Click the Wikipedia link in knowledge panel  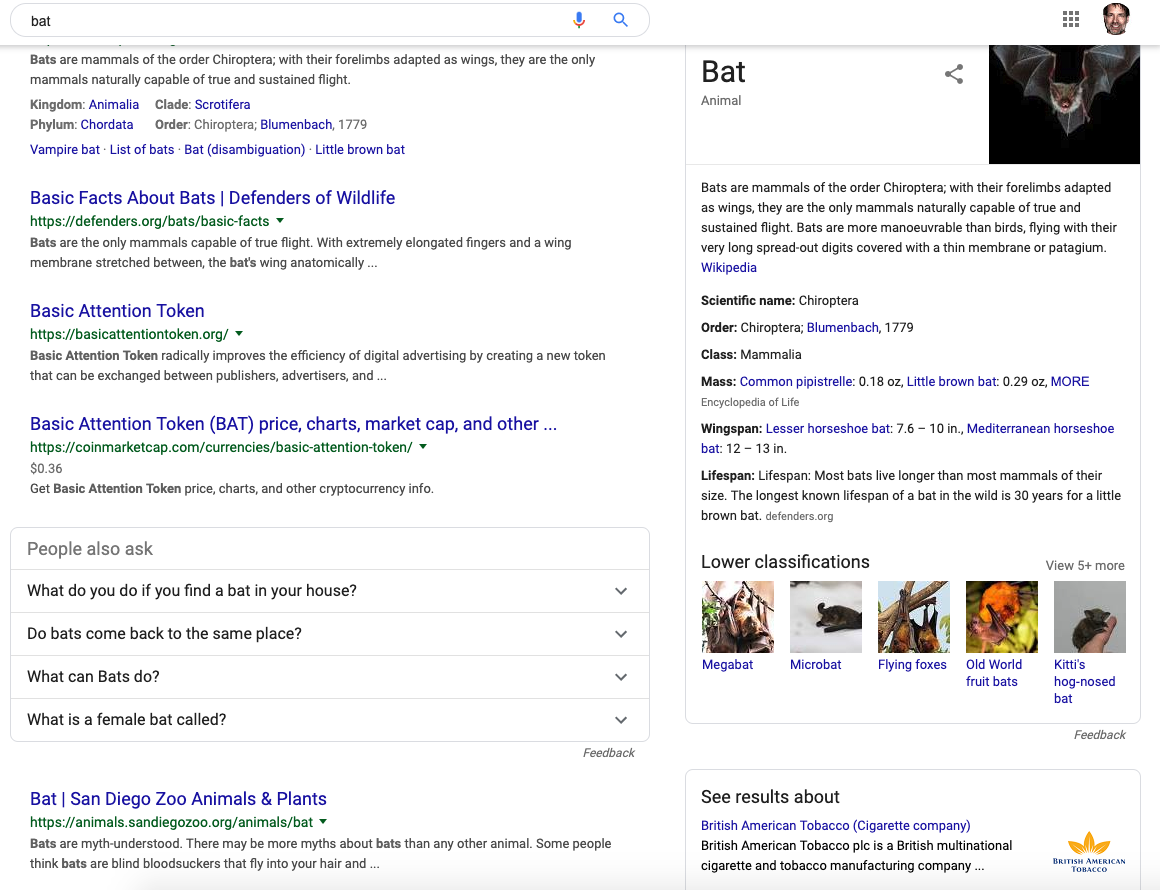coord(729,268)
